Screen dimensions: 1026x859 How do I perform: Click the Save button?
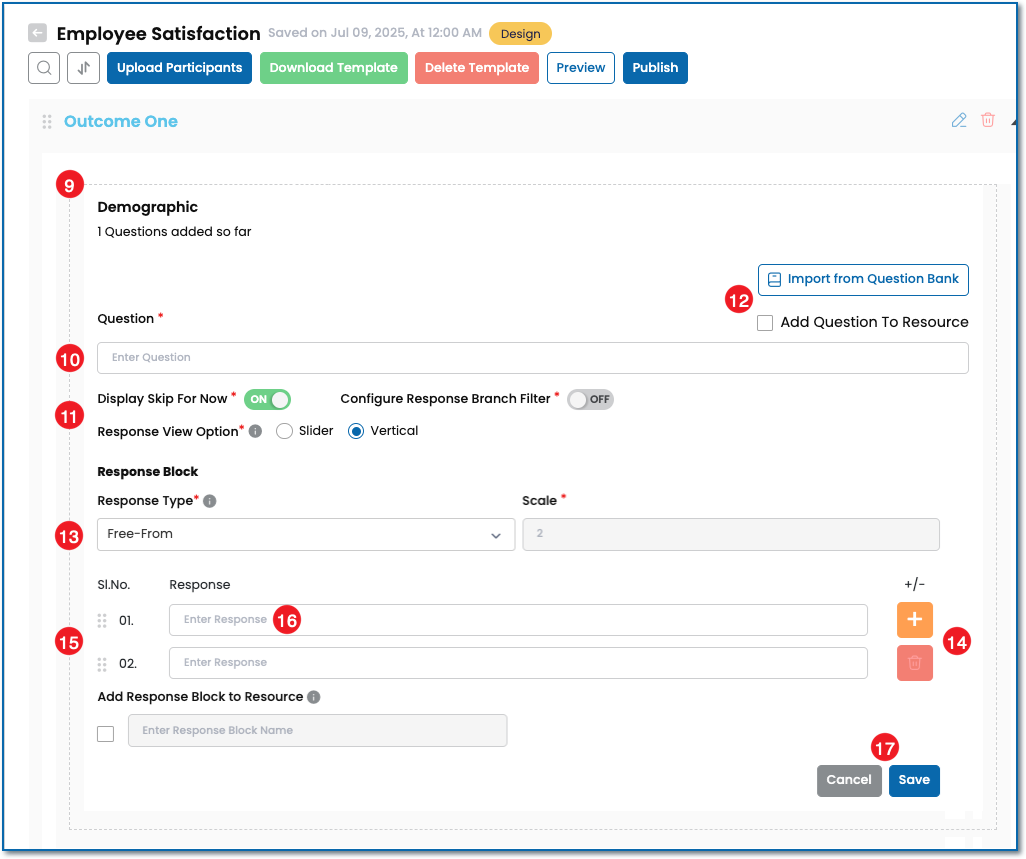913,780
